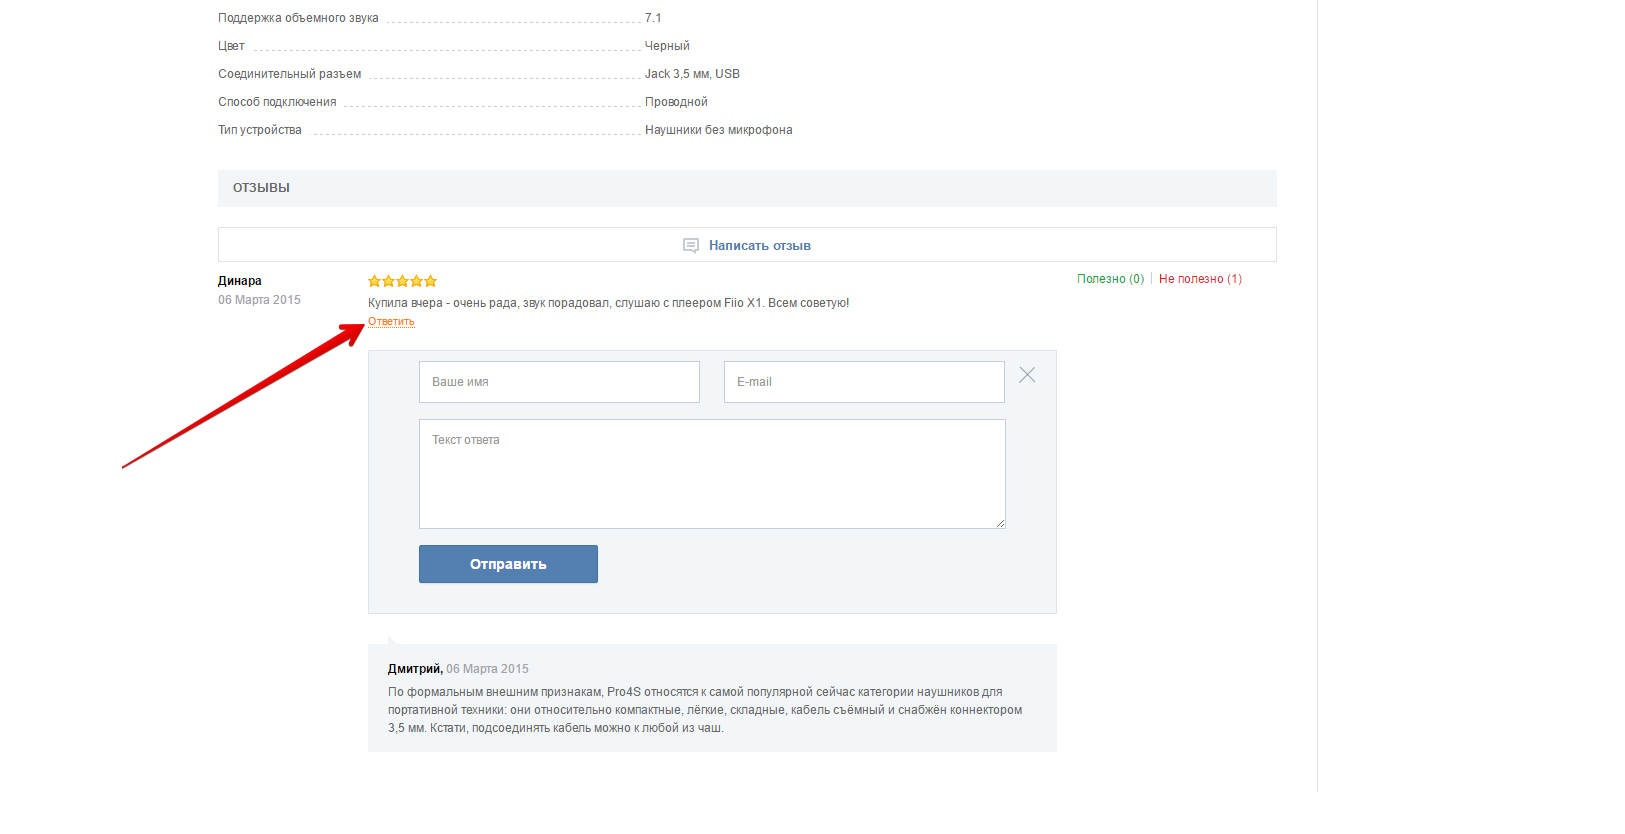Click the reply author name Дмитрий

pos(415,669)
